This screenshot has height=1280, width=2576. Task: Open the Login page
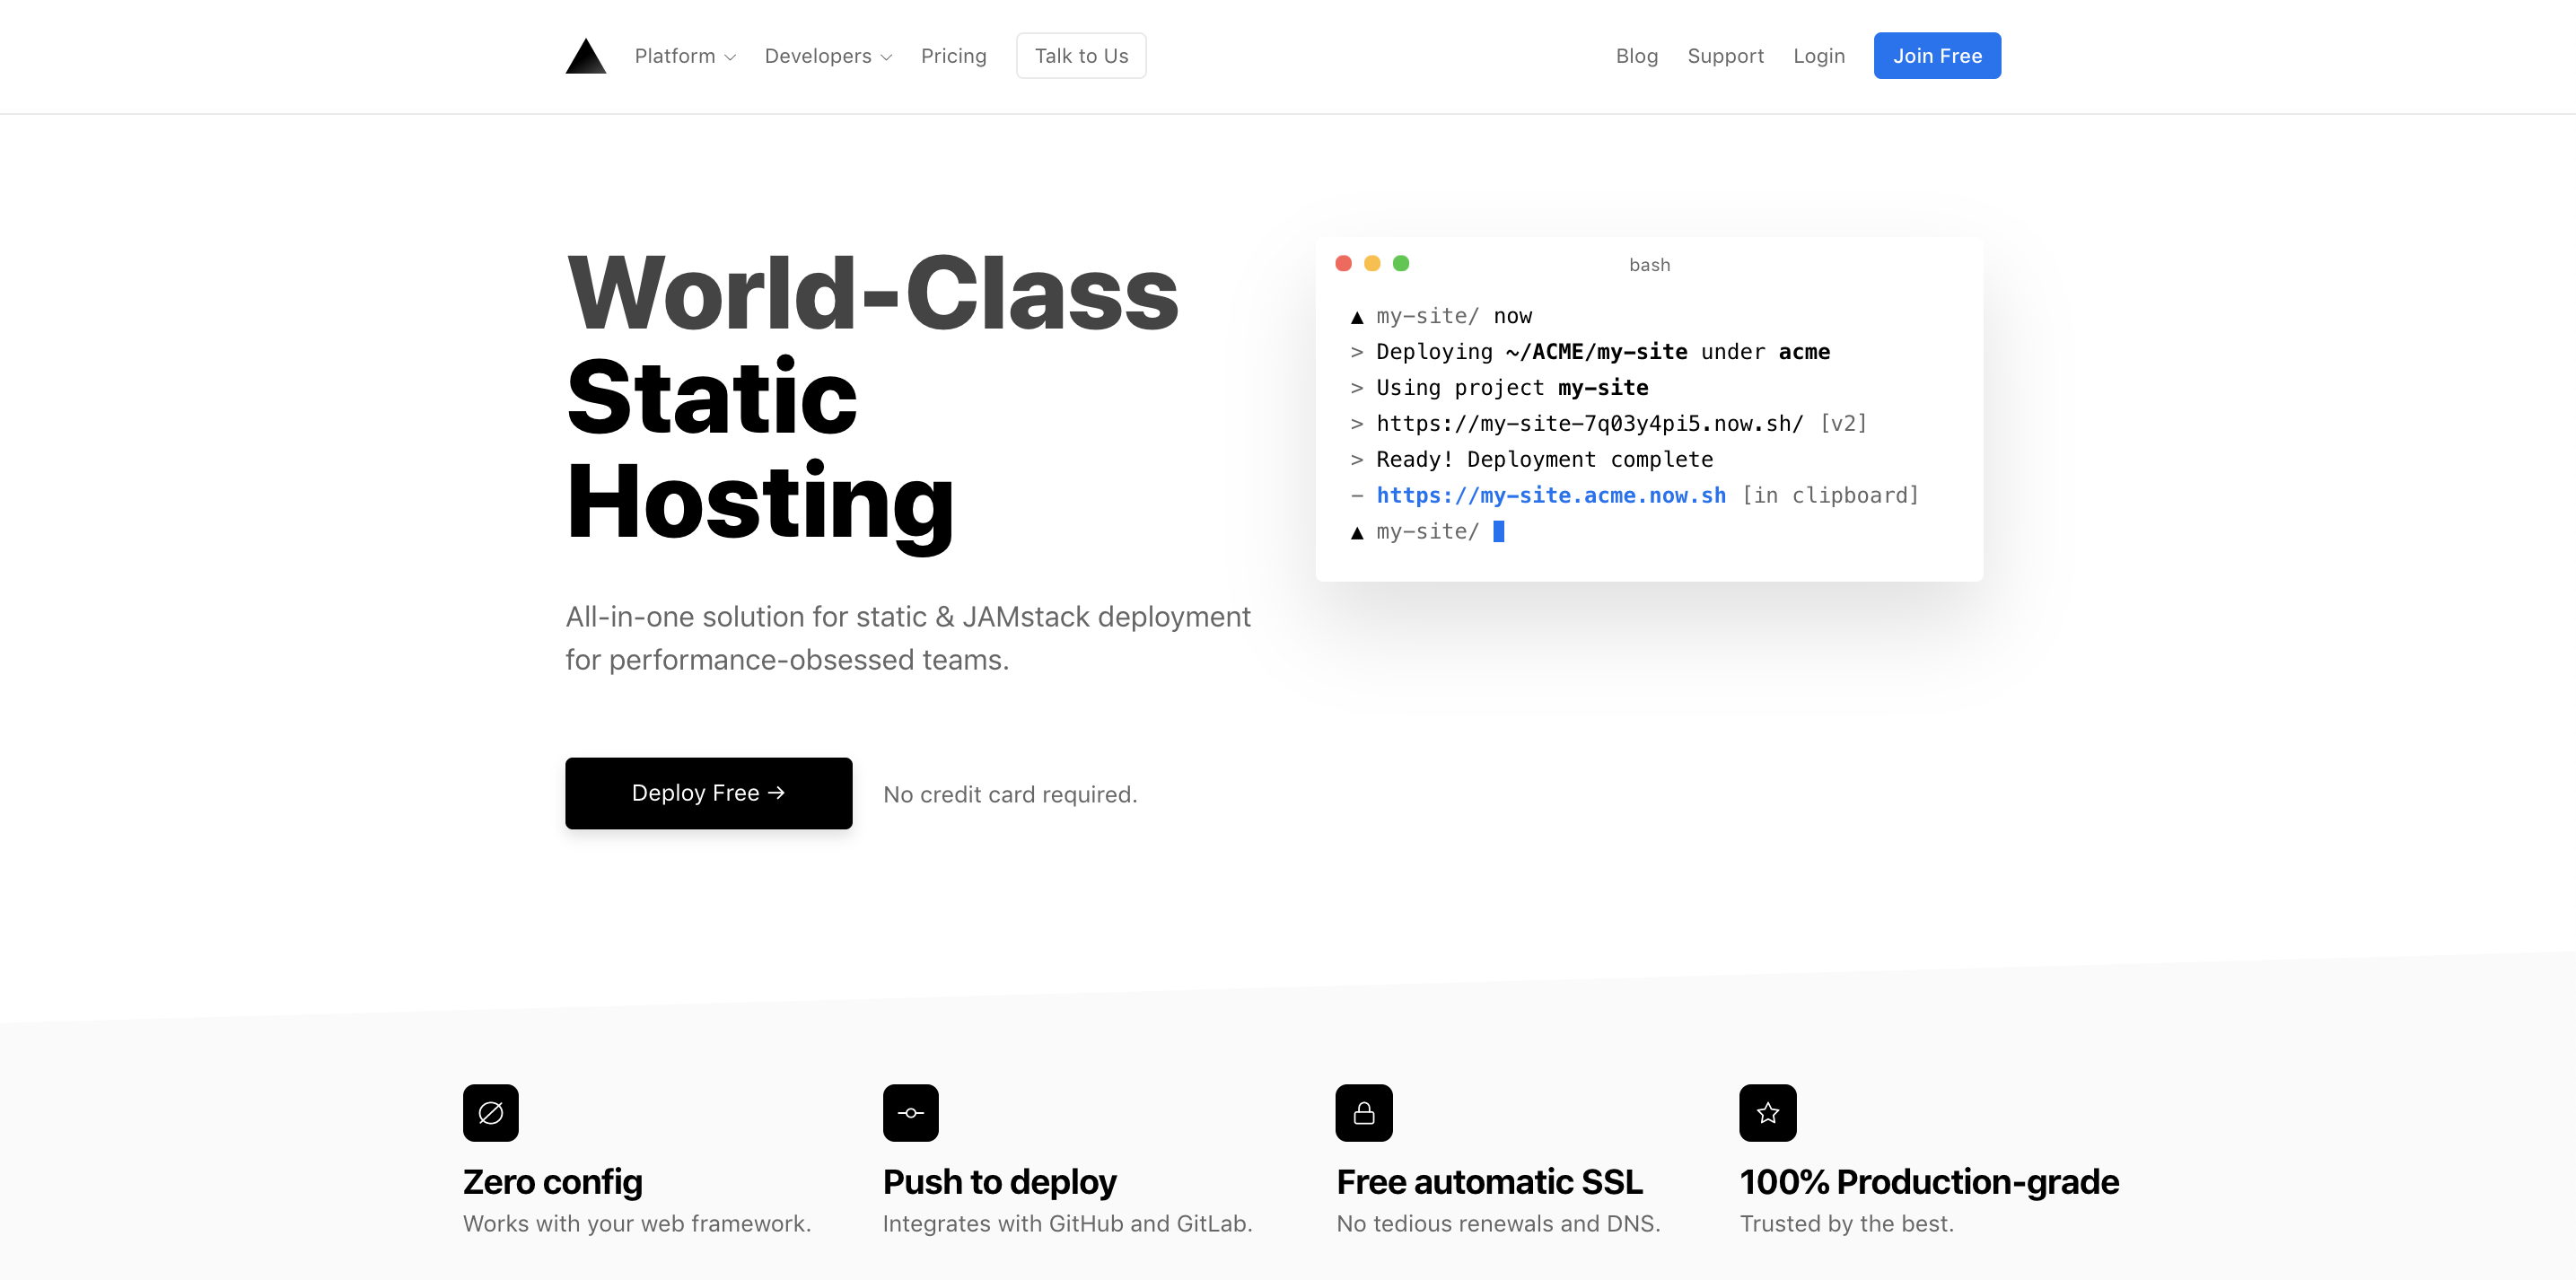(1819, 56)
